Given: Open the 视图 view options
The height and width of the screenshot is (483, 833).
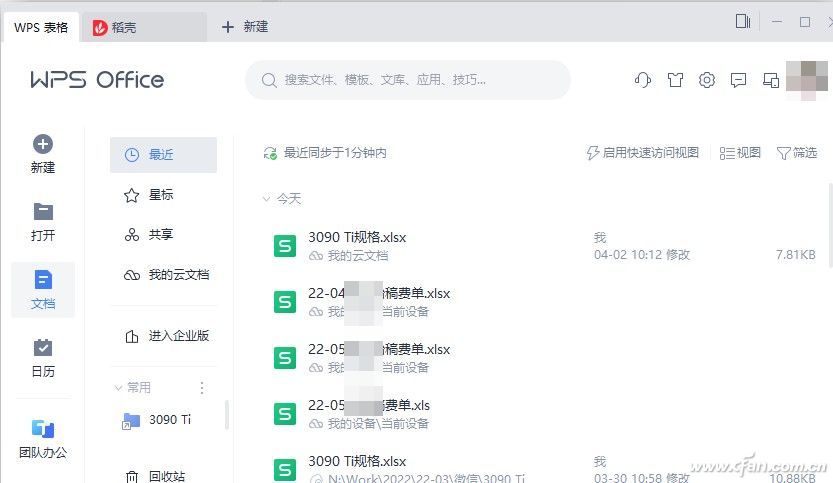Looking at the screenshot, I should click(740, 153).
